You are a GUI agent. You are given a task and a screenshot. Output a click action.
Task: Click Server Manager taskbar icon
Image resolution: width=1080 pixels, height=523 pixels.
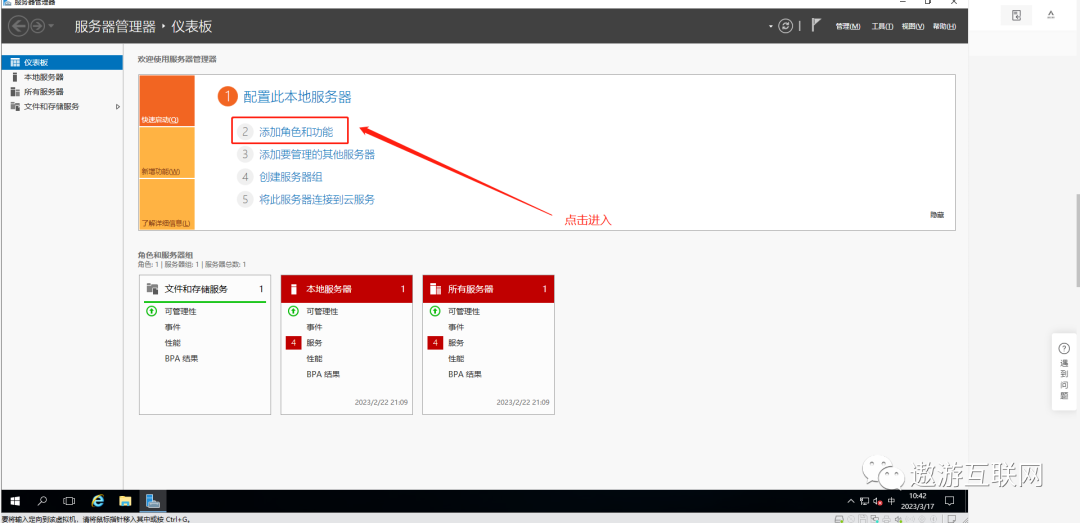(x=152, y=501)
